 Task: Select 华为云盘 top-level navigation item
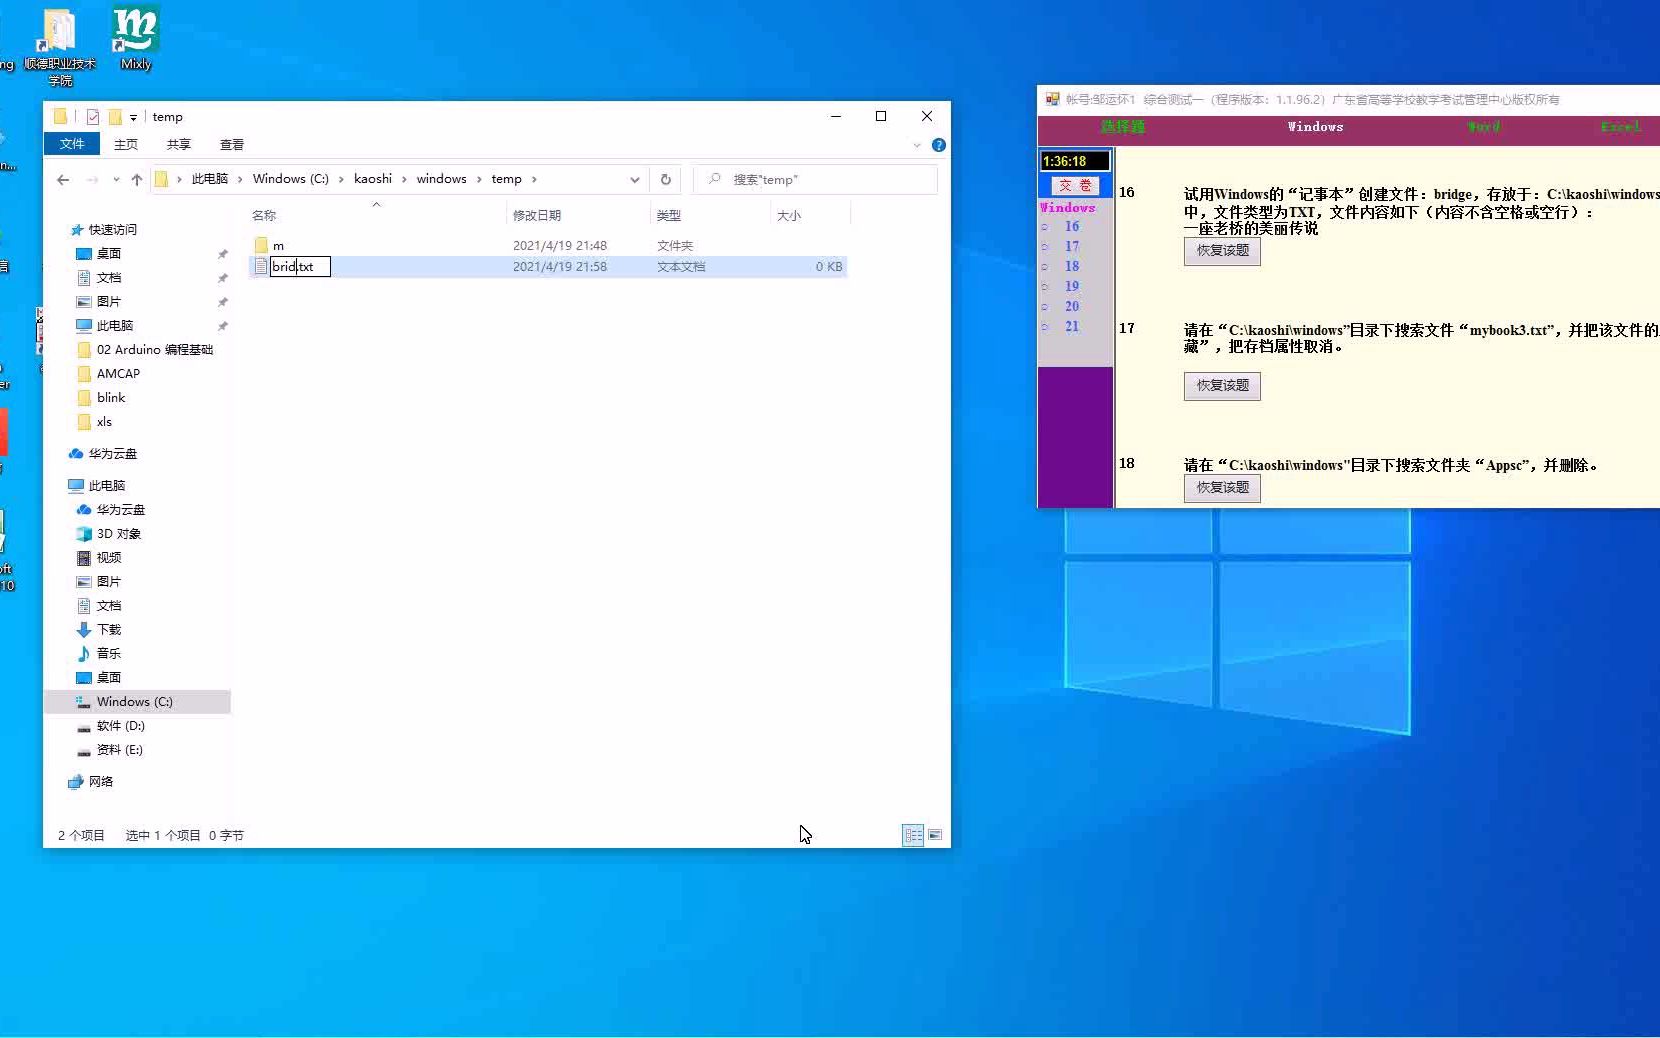coord(112,454)
